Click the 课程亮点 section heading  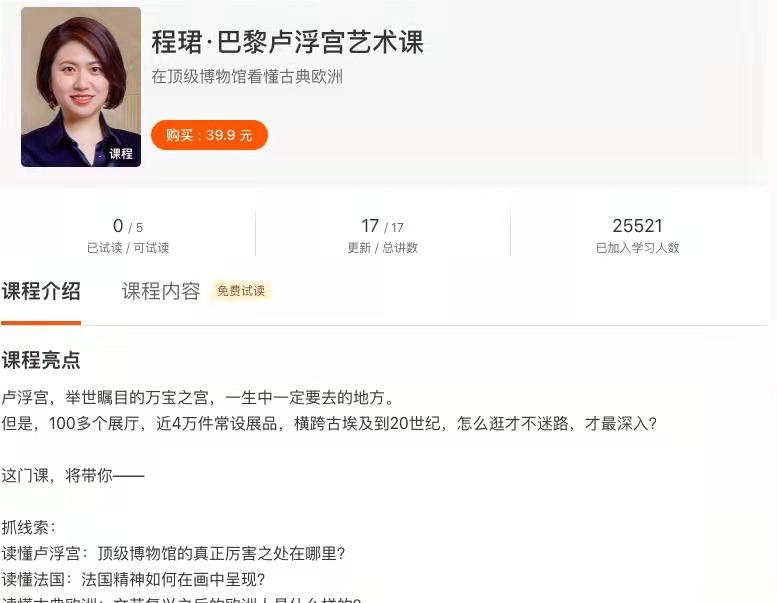click(x=41, y=360)
